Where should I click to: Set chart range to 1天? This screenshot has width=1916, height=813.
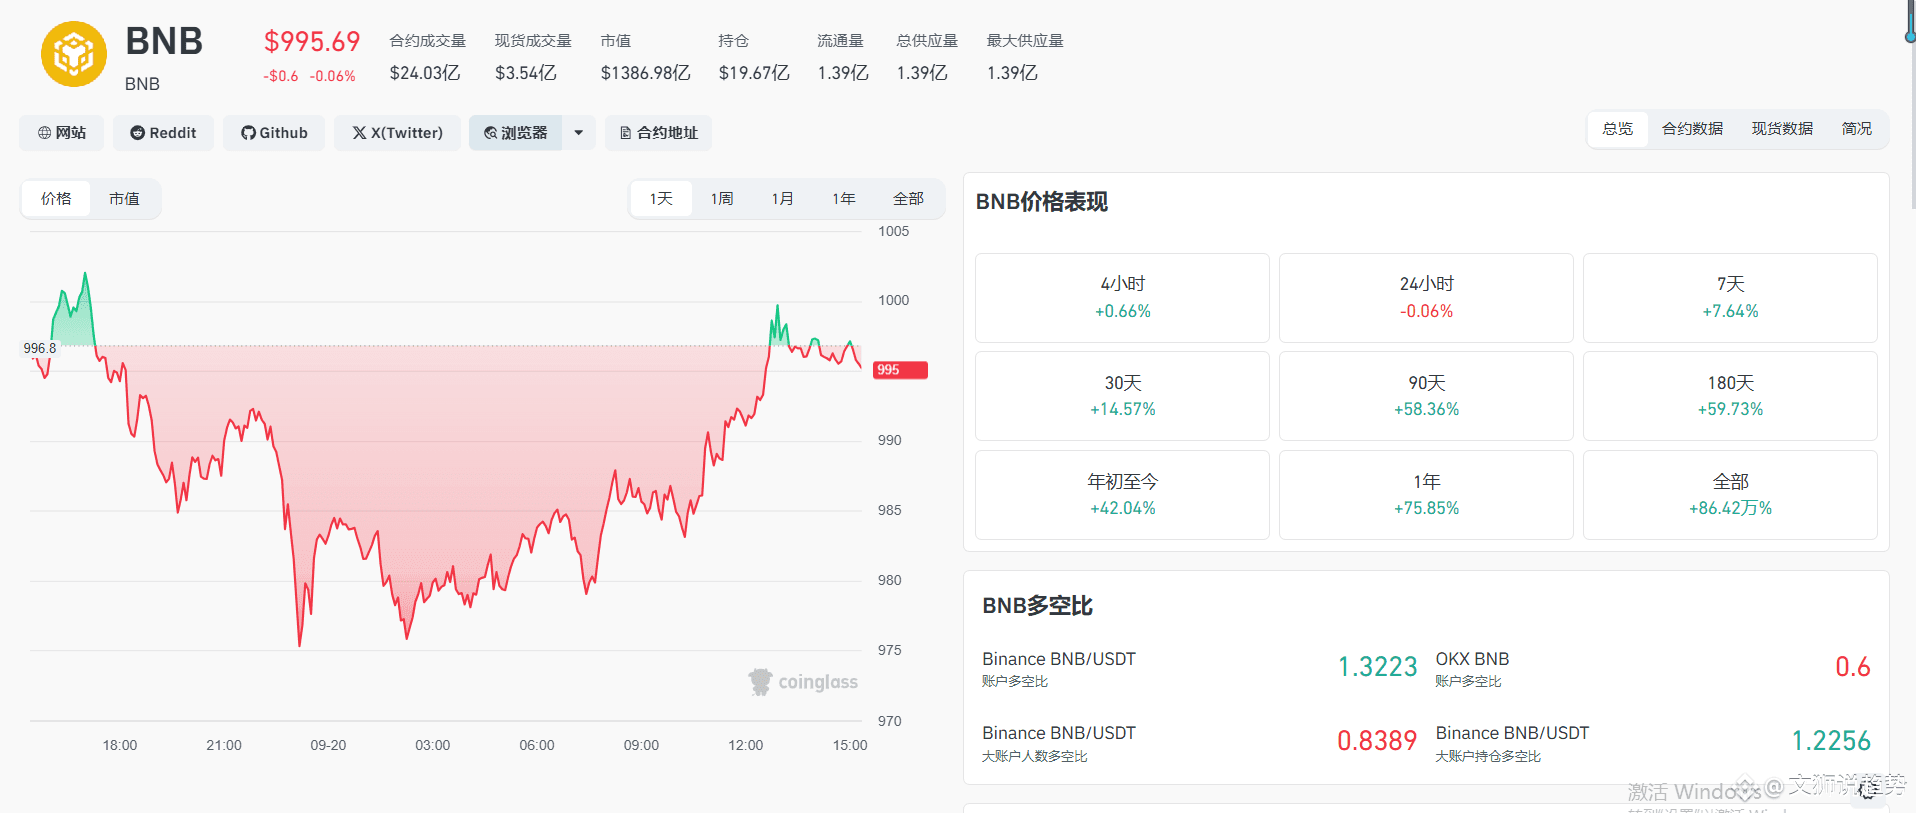click(661, 199)
